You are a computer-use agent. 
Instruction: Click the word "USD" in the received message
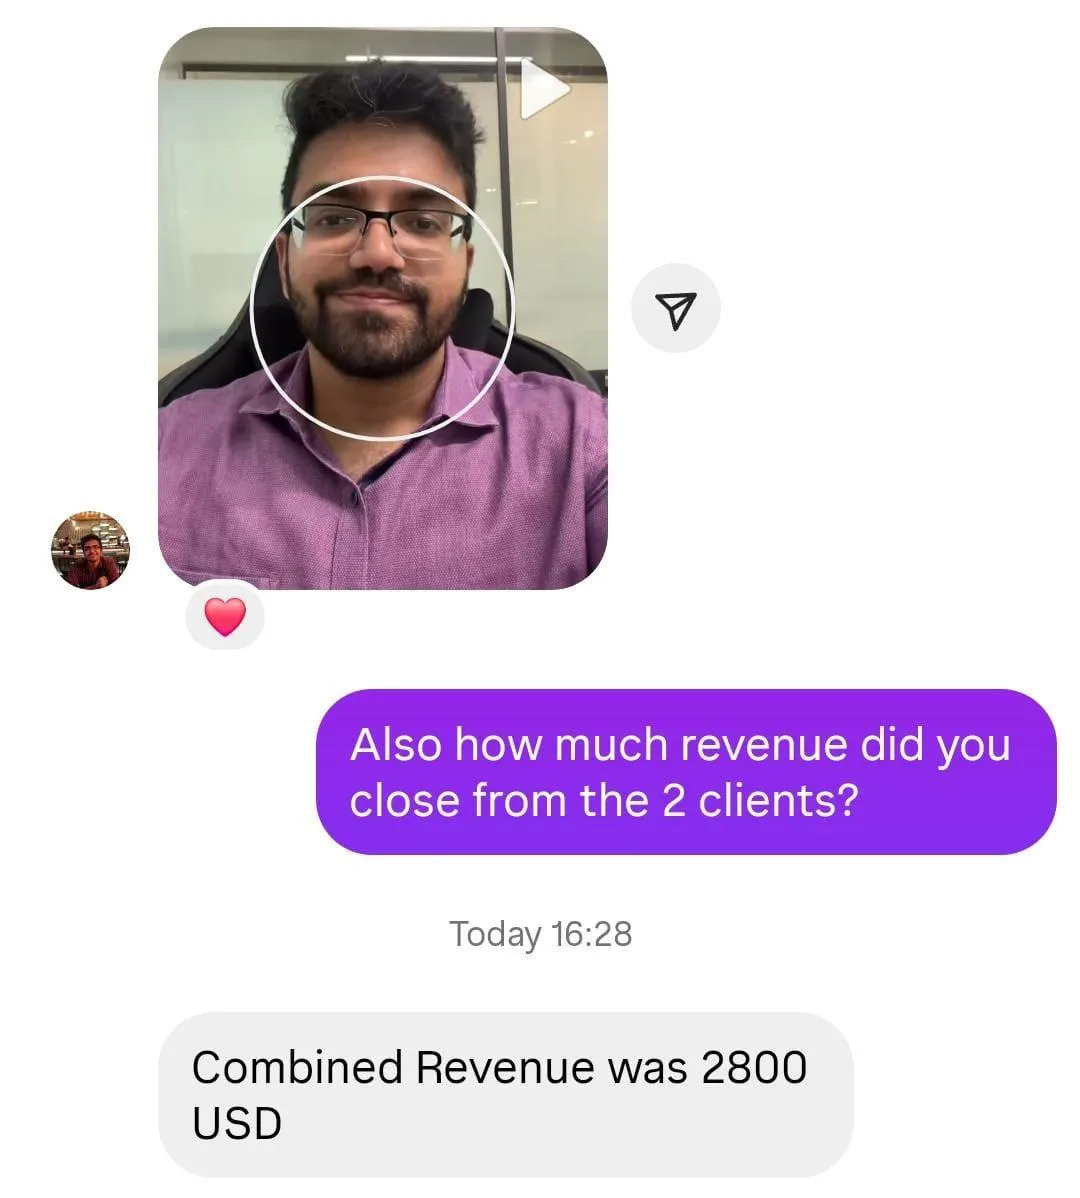coord(237,1123)
